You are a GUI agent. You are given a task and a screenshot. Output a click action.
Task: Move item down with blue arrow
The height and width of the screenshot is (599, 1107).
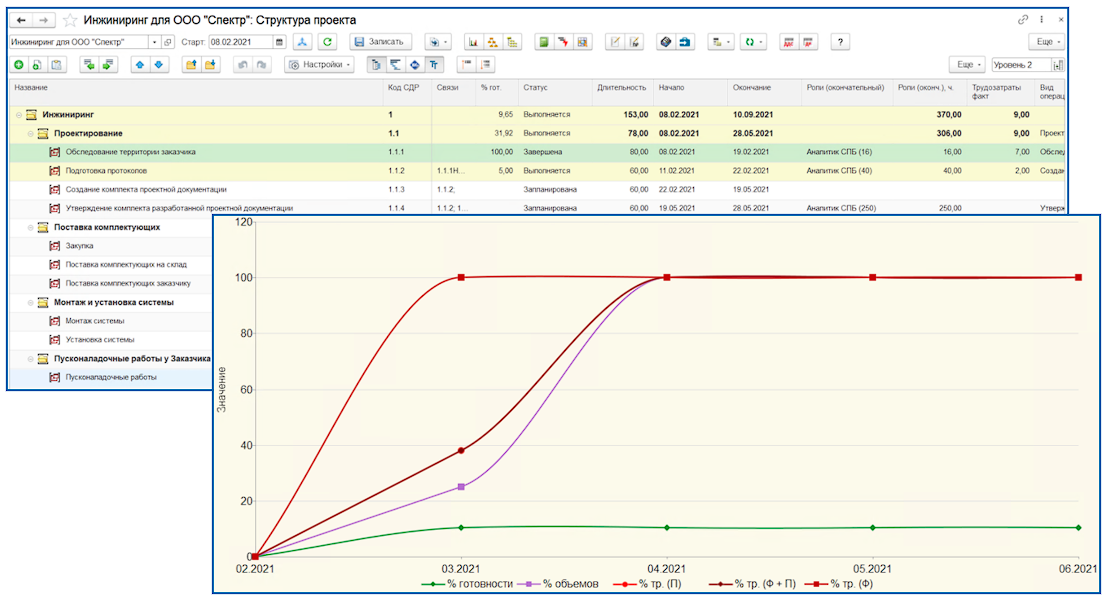(158, 65)
